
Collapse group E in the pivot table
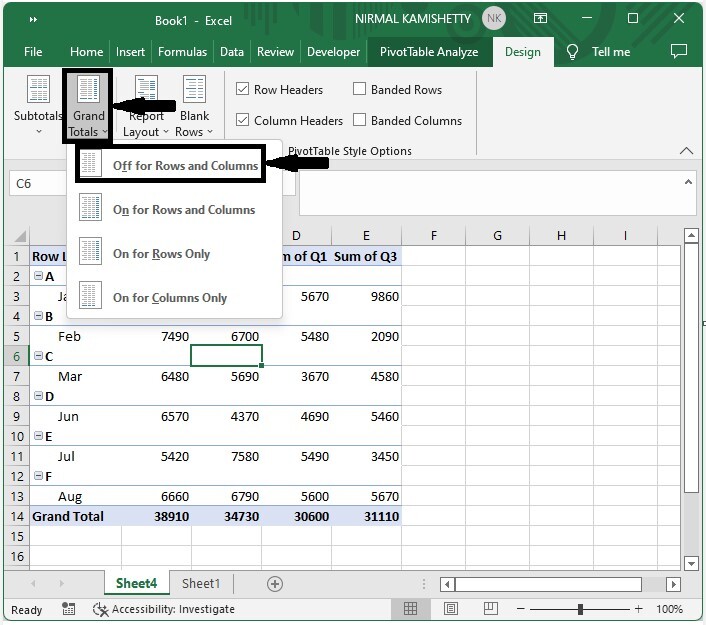pyautogui.click(x=39, y=435)
